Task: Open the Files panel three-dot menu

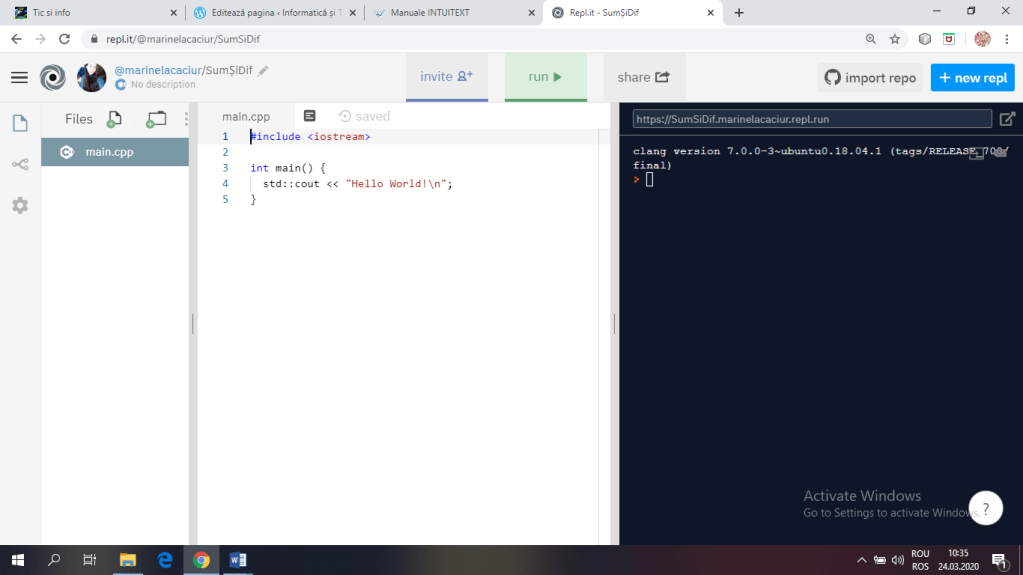Action: (186, 119)
